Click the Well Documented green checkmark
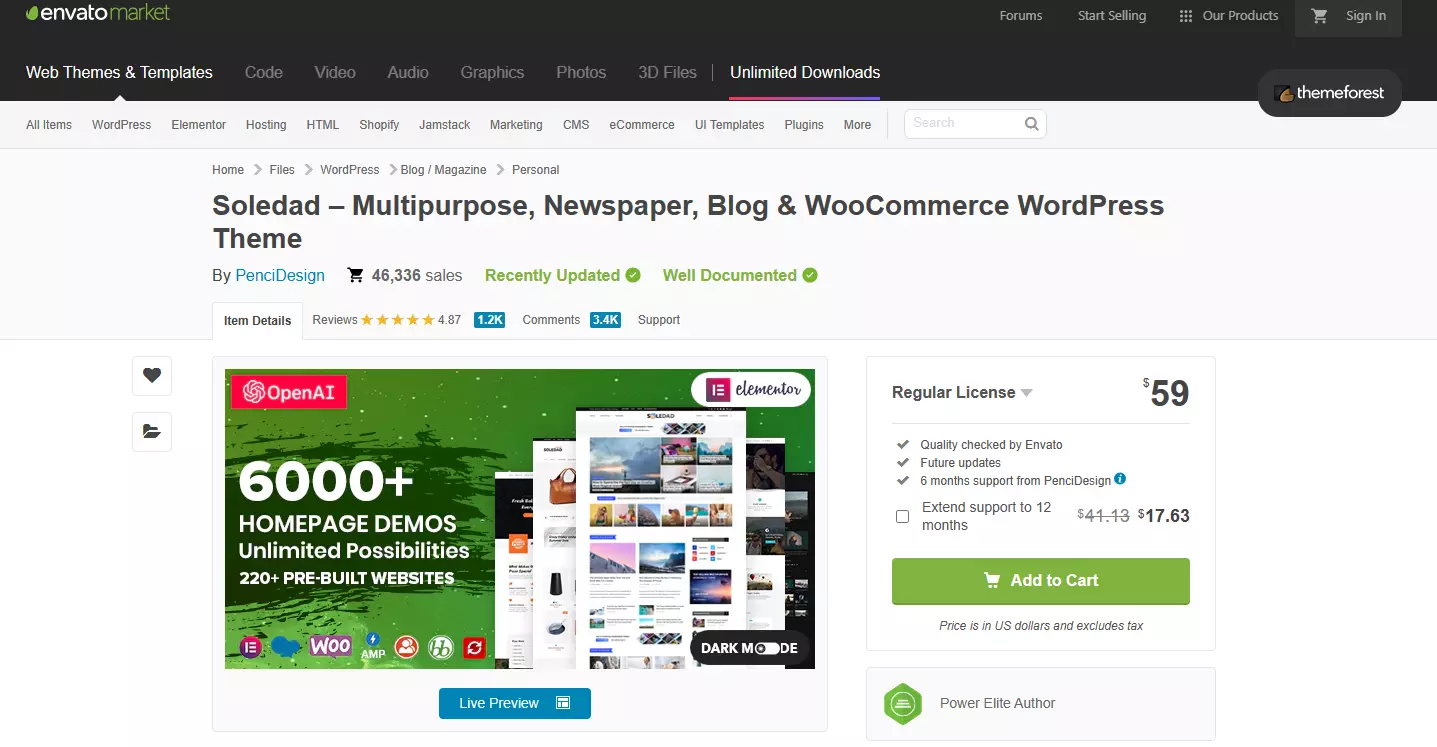 click(x=810, y=275)
